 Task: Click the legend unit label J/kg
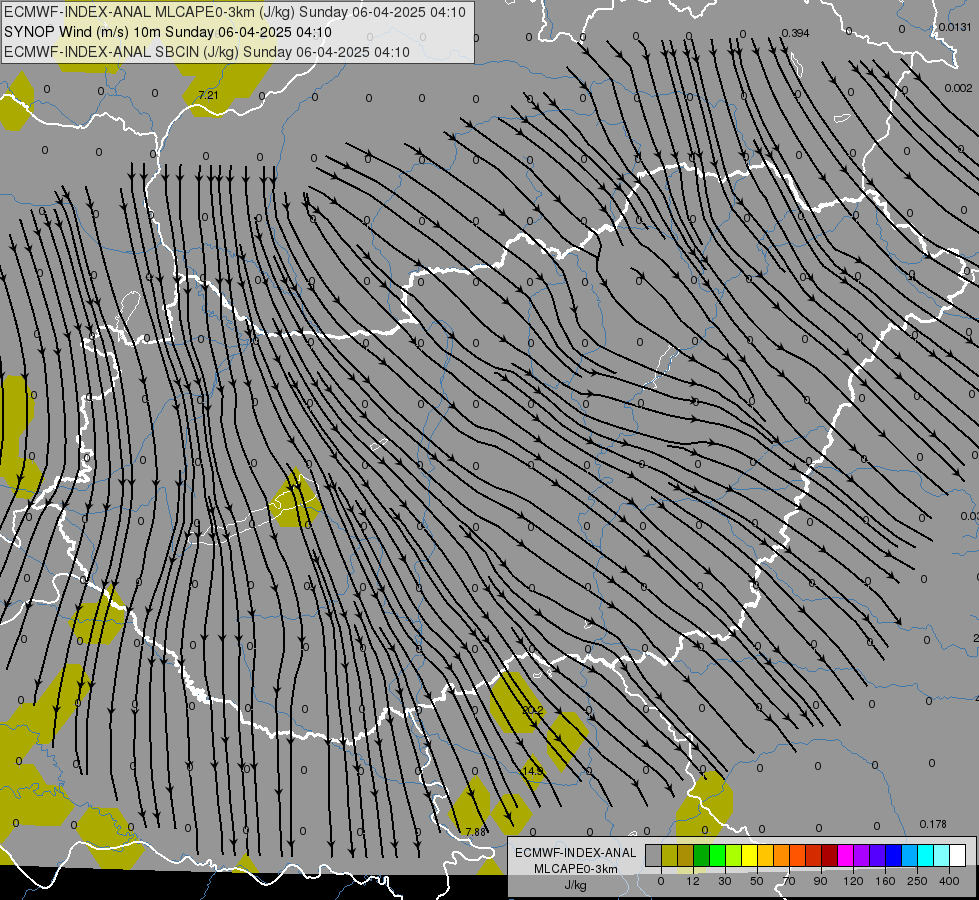pyautogui.click(x=576, y=885)
